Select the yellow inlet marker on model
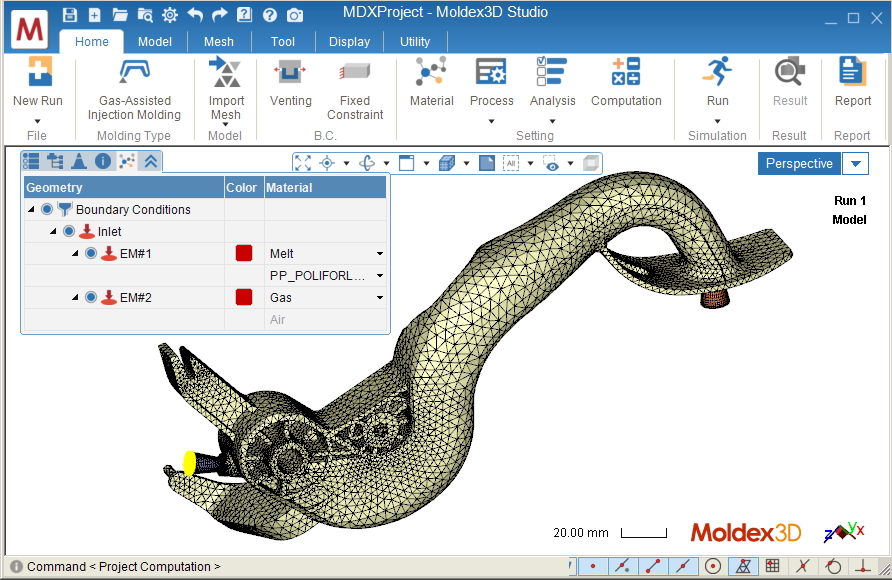 [189, 463]
